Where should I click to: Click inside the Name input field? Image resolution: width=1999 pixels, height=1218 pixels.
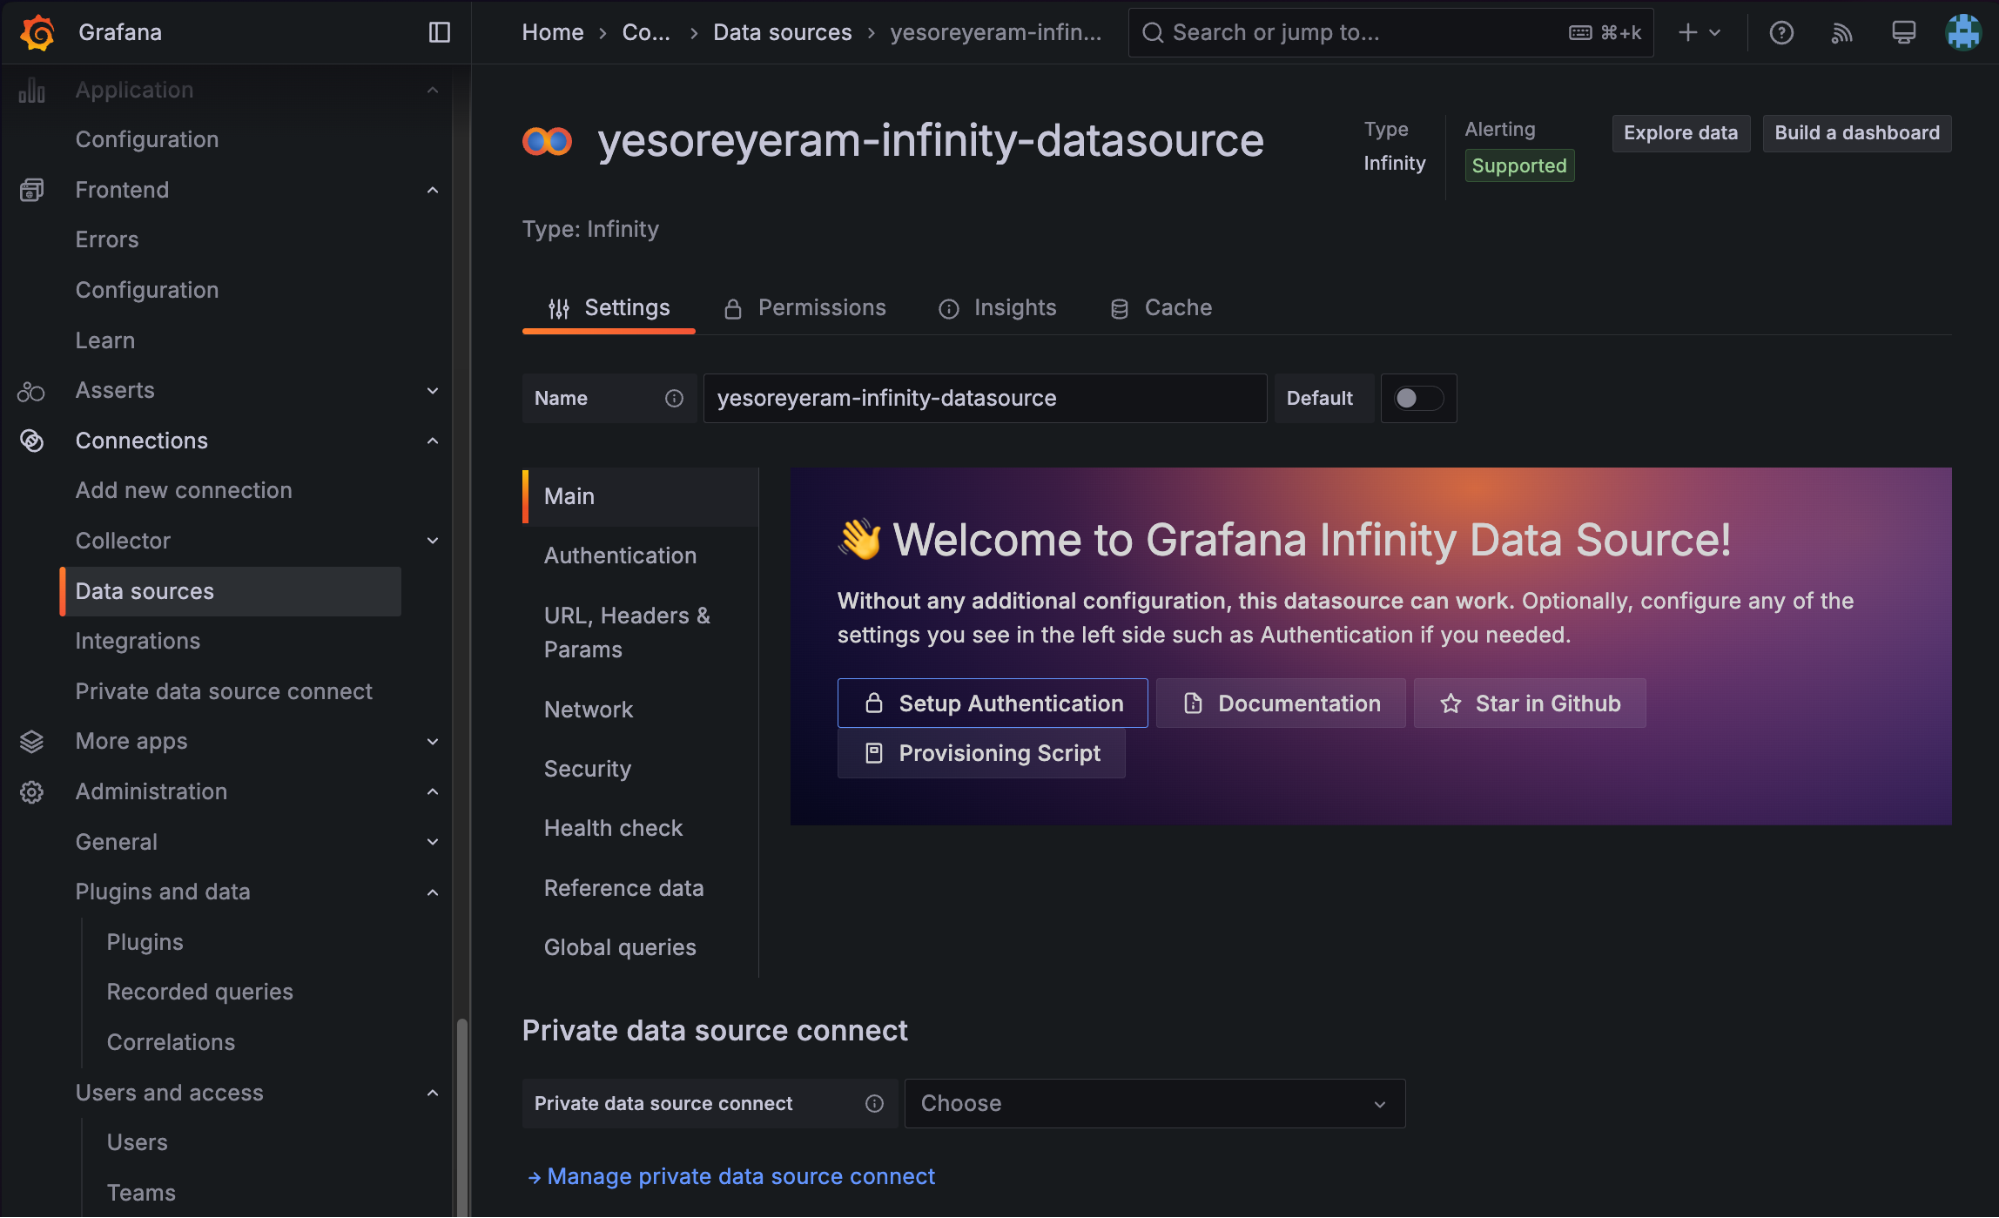click(985, 398)
